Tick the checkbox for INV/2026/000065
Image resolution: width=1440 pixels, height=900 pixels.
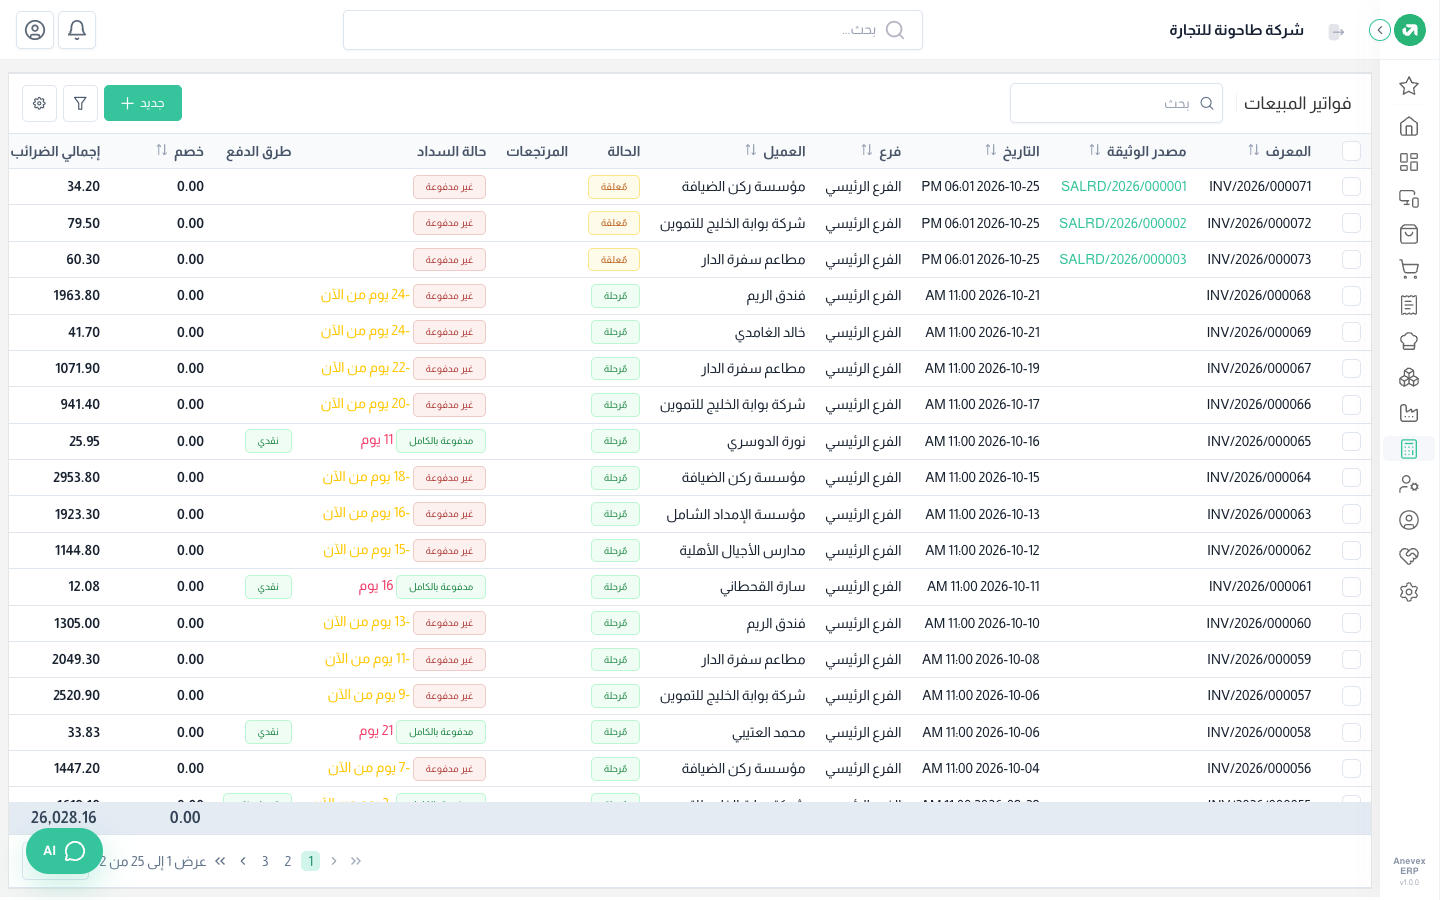1352,441
